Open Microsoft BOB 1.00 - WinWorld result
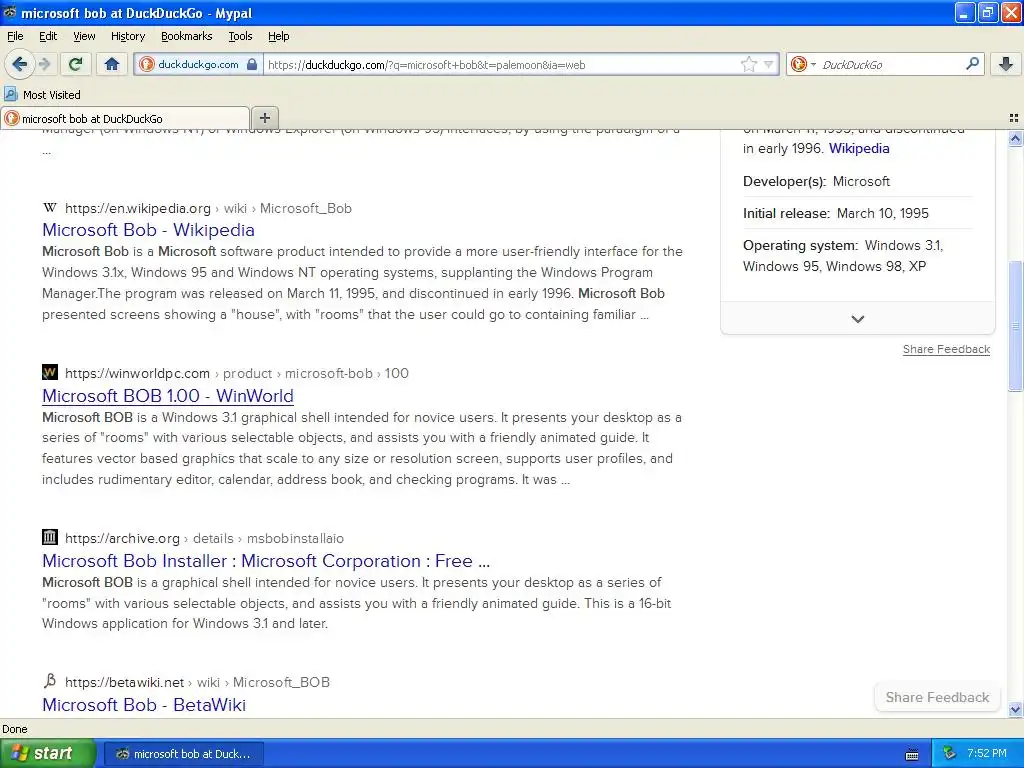1024x768 pixels. pyautogui.click(x=168, y=396)
